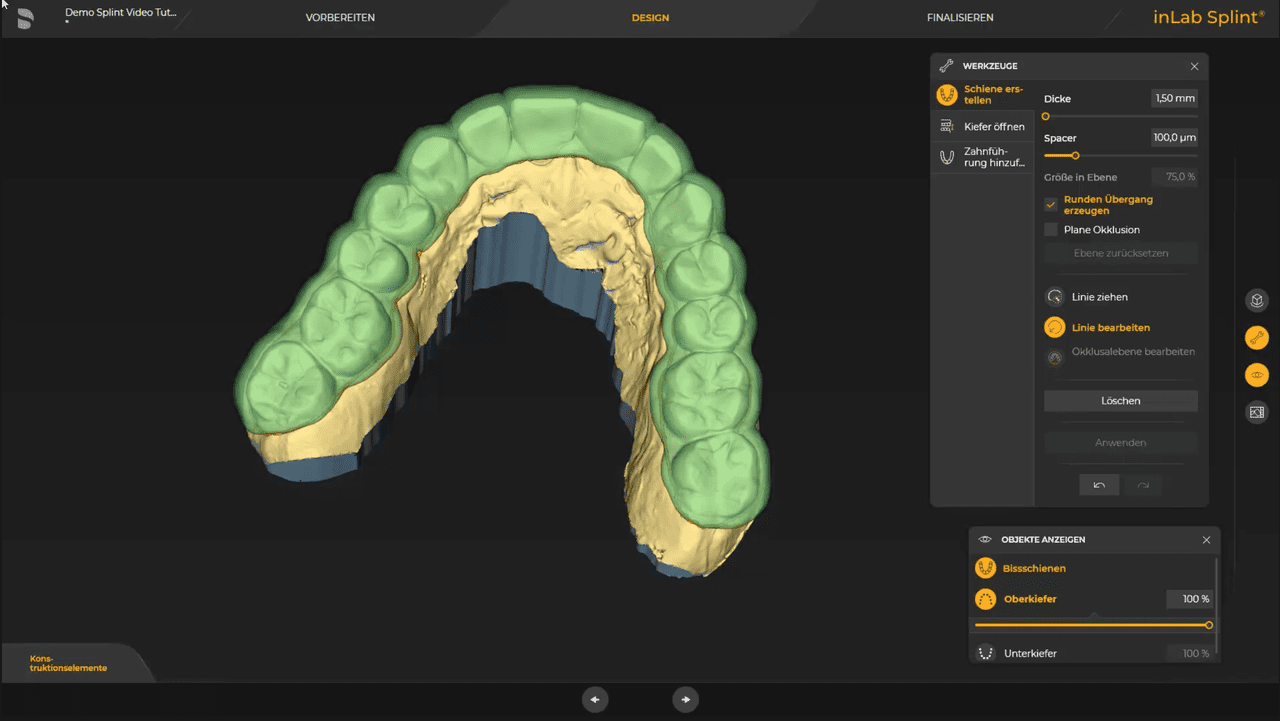Expand the Konstruktionselemente panel
Screen dimensions: 1280x721
click(70, 662)
